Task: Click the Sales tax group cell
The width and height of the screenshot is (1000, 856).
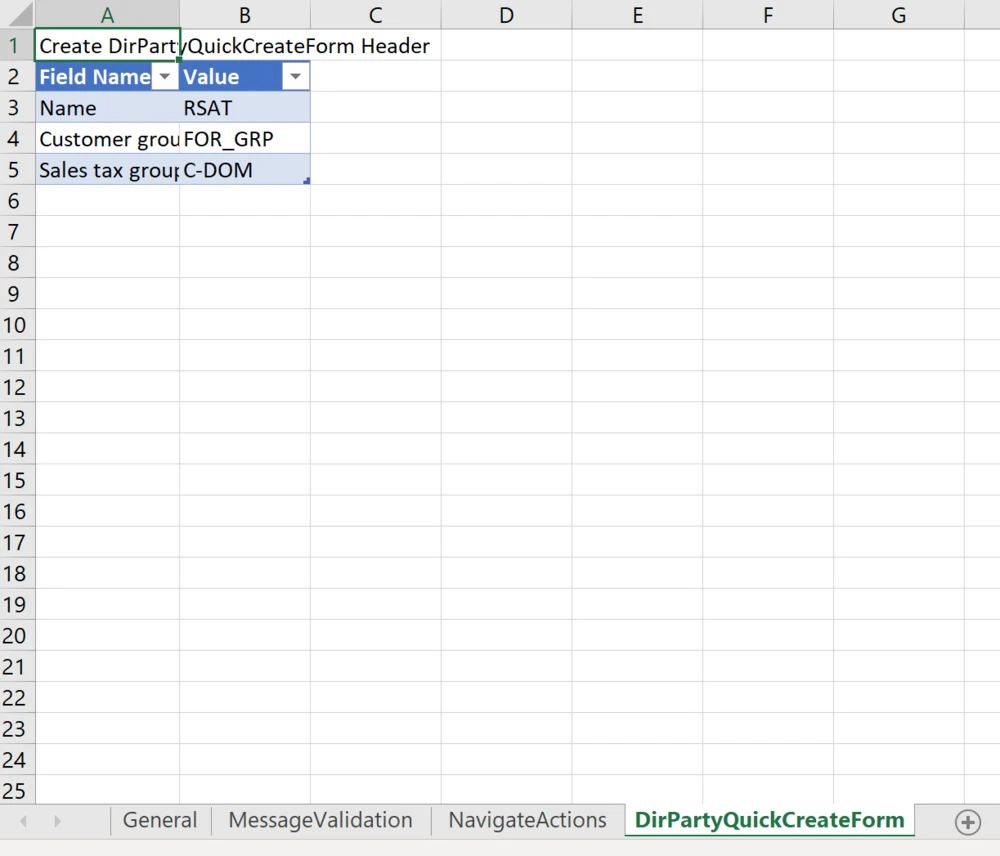Action: [107, 170]
